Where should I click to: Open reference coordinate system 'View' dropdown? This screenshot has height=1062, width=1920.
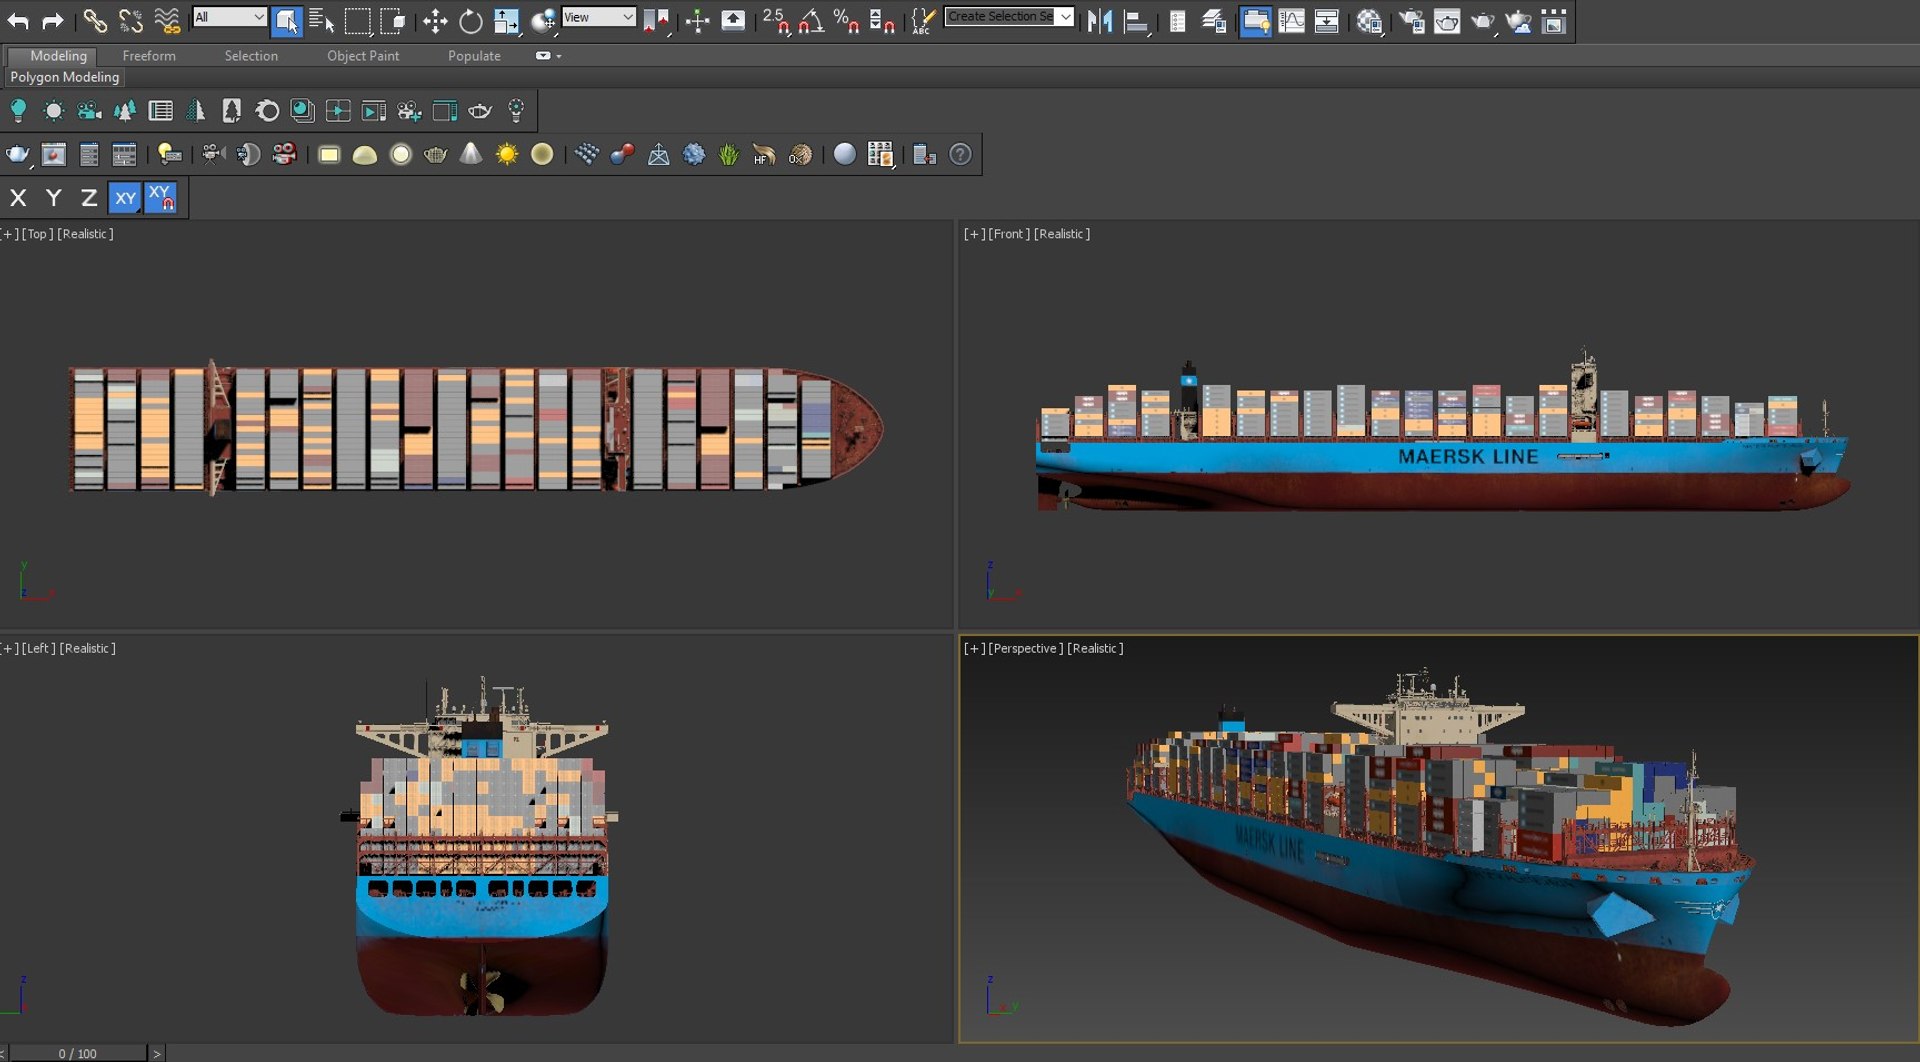pyautogui.click(x=598, y=17)
